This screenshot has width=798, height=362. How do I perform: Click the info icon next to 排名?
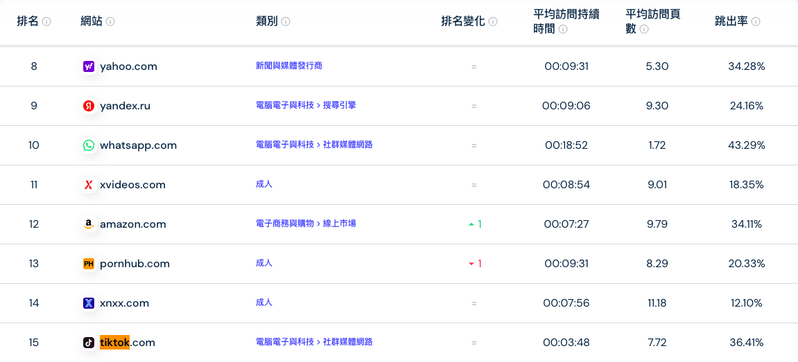(x=46, y=21)
